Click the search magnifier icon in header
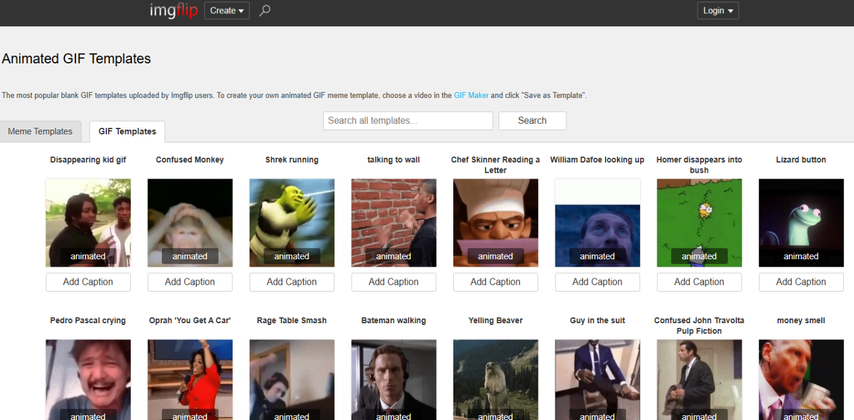The height and width of the screenshot is (420, 854). click(x=265, y=10)
